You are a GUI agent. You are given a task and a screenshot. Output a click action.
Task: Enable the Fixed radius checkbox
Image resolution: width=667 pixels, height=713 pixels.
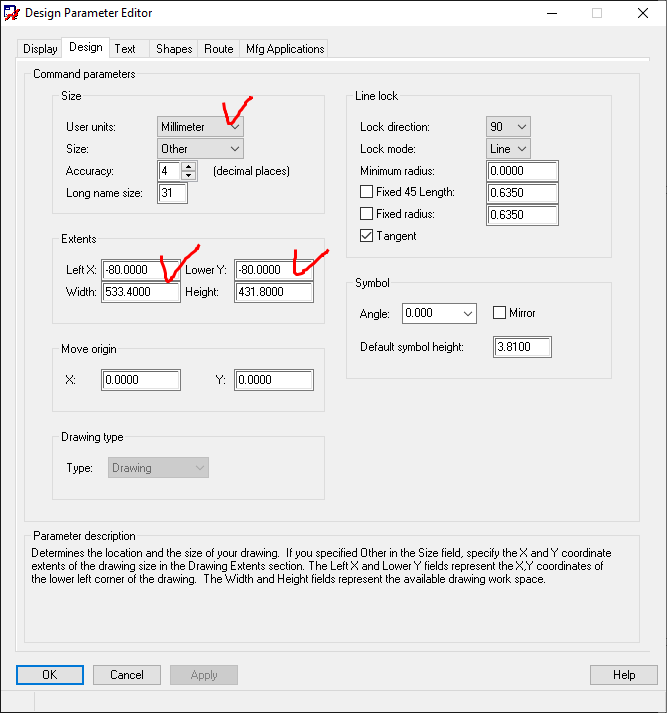coord(366,213)
